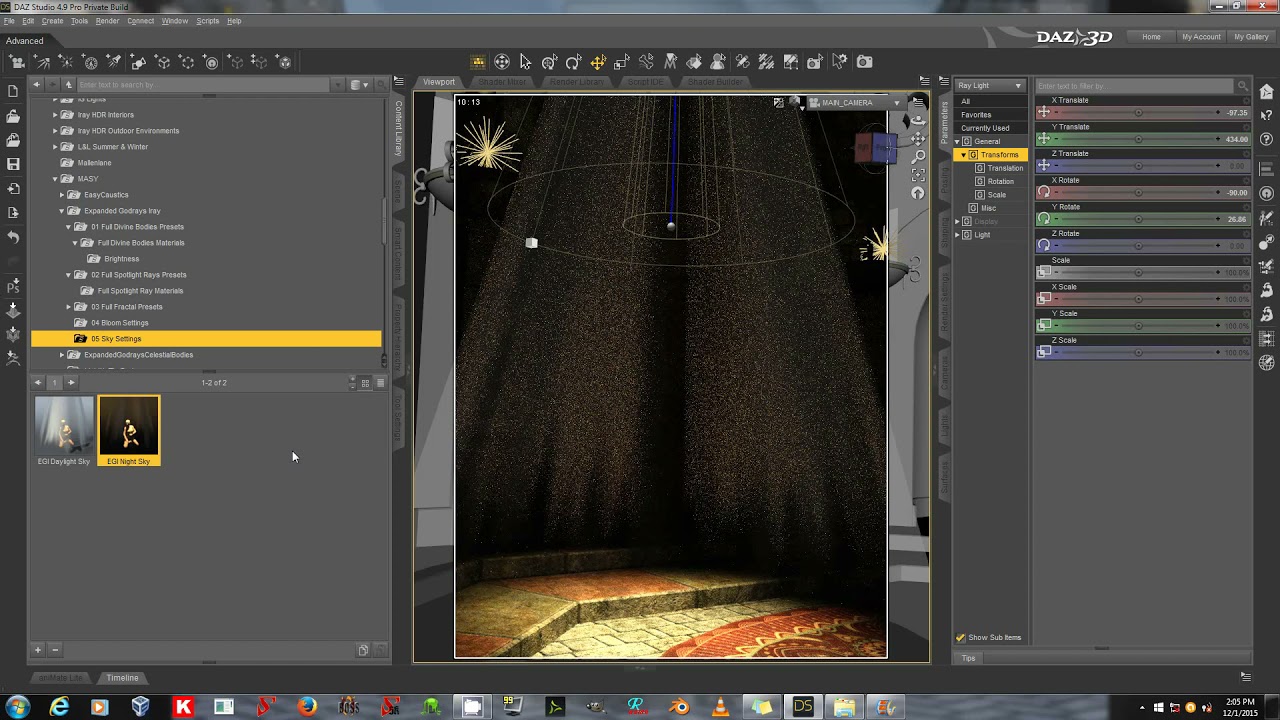Click the viewport Orbit control icon
This screenshot has height=720, width=1280.
918,121
